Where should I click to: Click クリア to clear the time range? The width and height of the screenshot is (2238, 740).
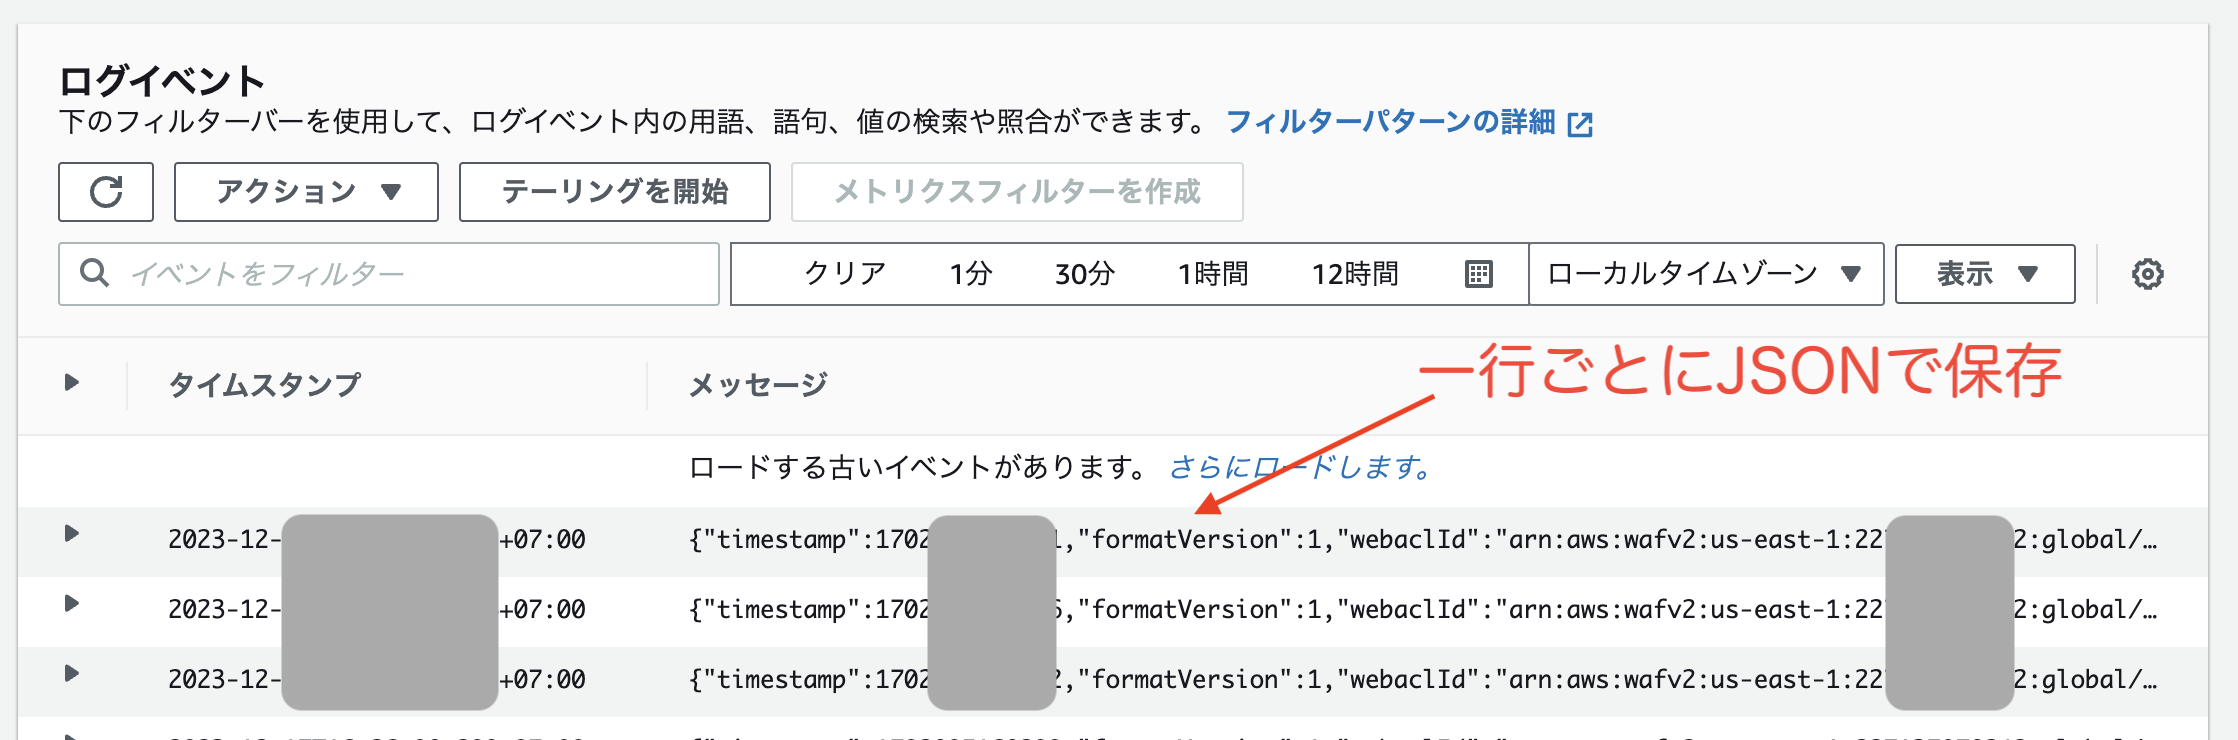[x=843, y=273]
